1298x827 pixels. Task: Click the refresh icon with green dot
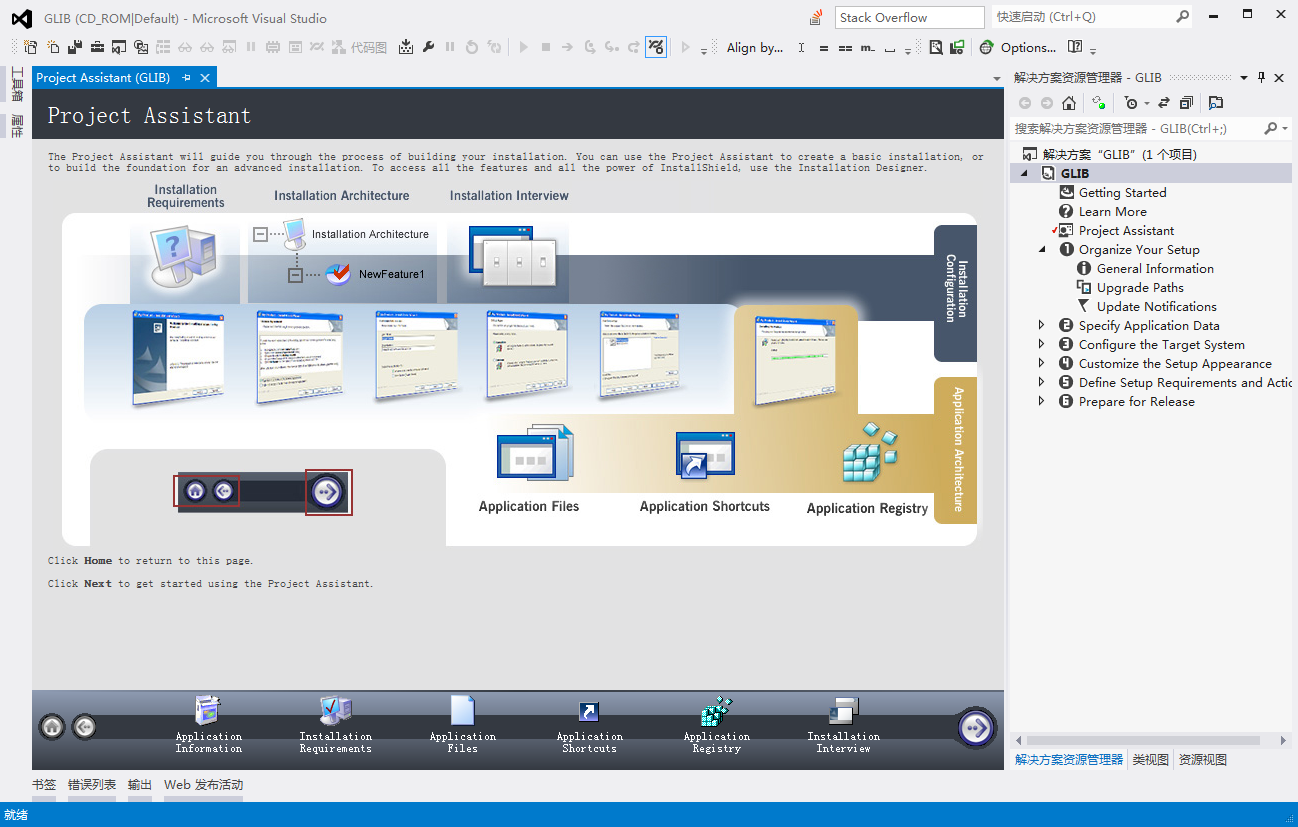pyautogui.click(x=1098, y=103)
